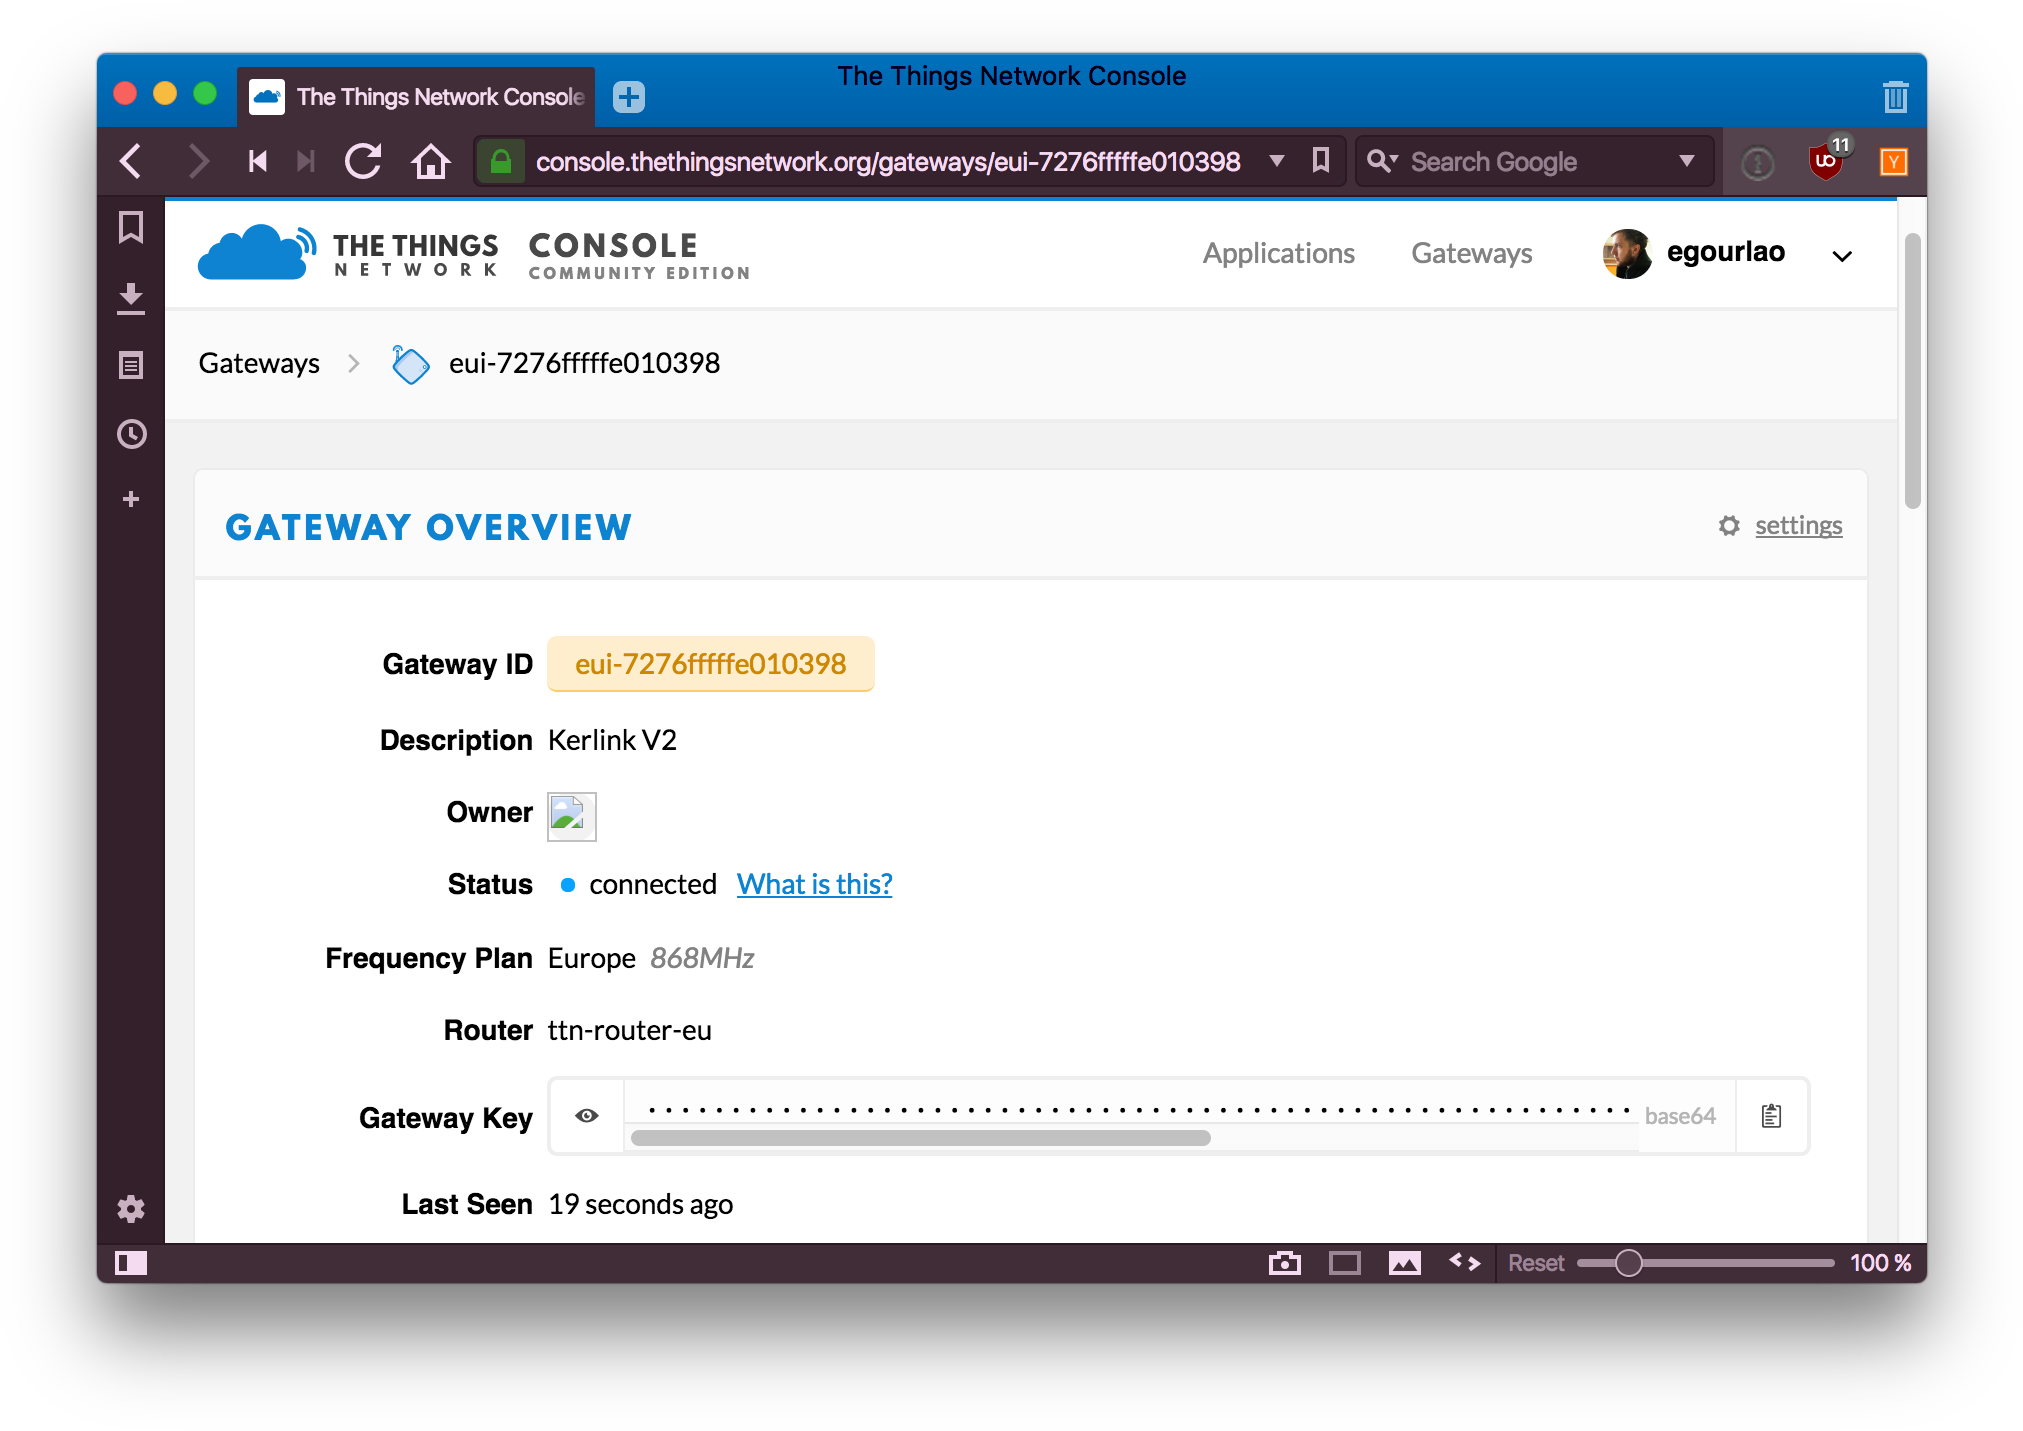Open the uBlock Origin extension
2023x1431 pixels.
click(x=1826, y=161)
